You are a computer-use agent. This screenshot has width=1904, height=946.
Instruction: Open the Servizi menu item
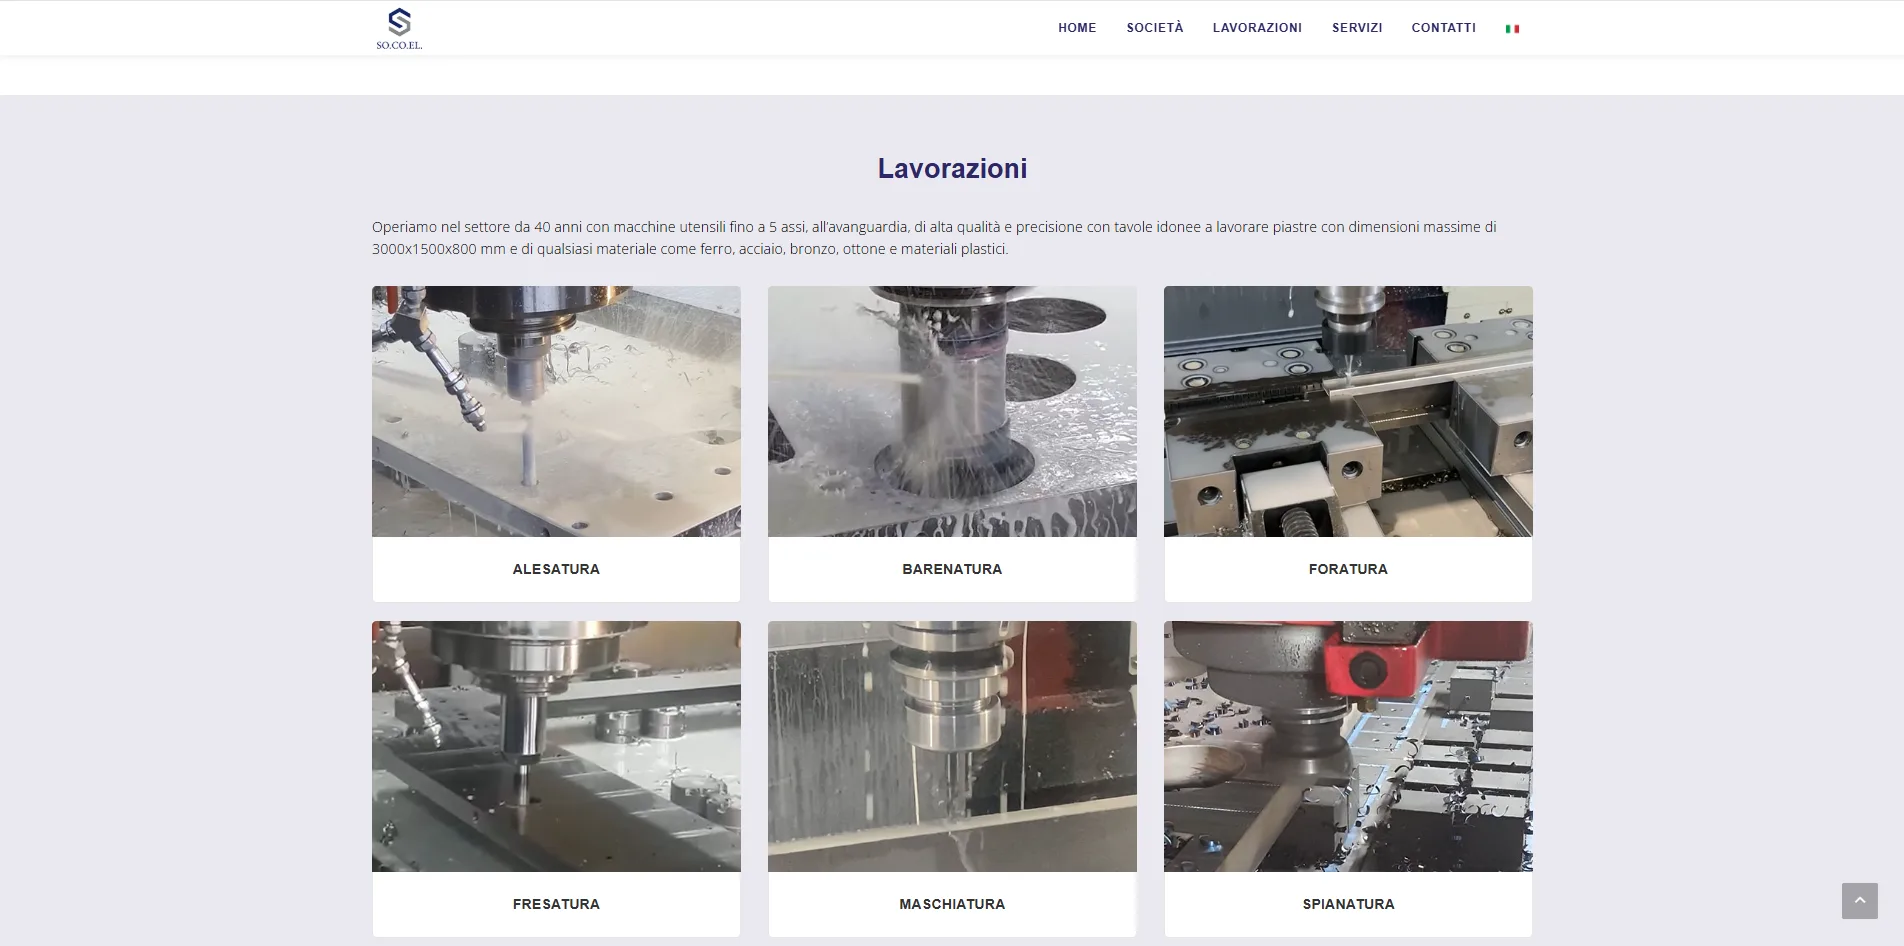click(1357, 28)
